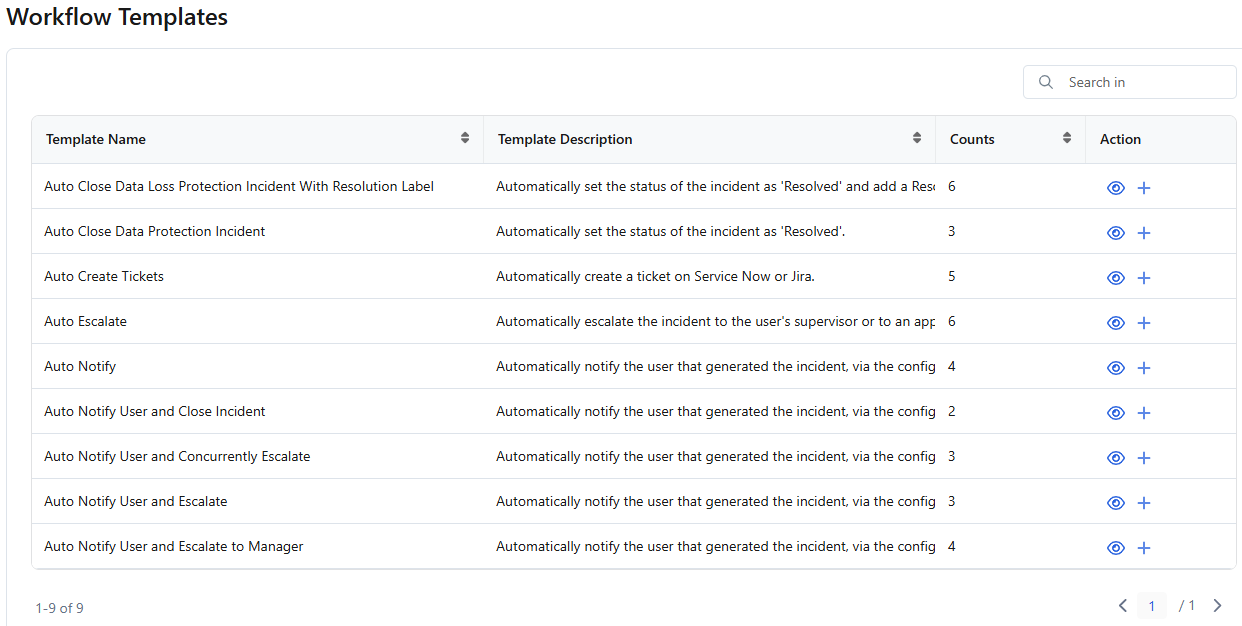Click the search magnifier icon
The width and height of the screenshot is (1242, 626).
pos(1046,82)
